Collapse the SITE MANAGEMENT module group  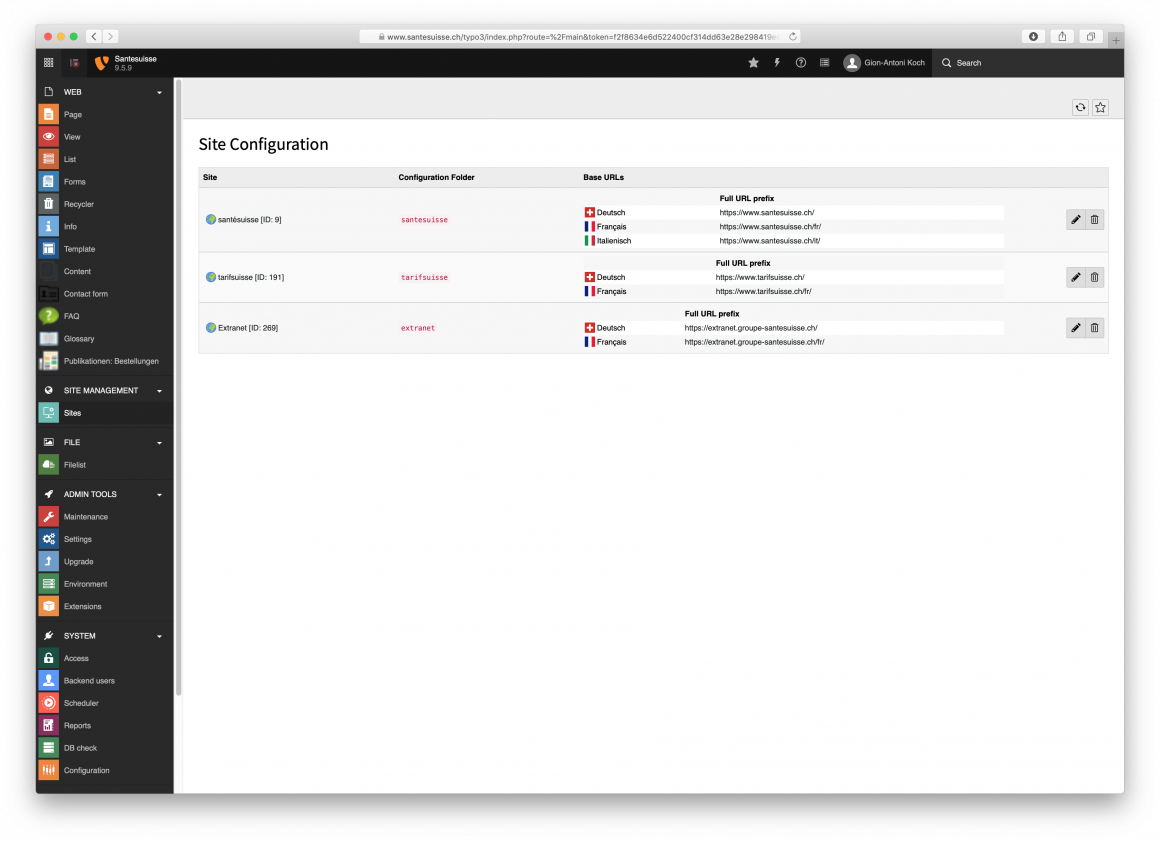159,391
